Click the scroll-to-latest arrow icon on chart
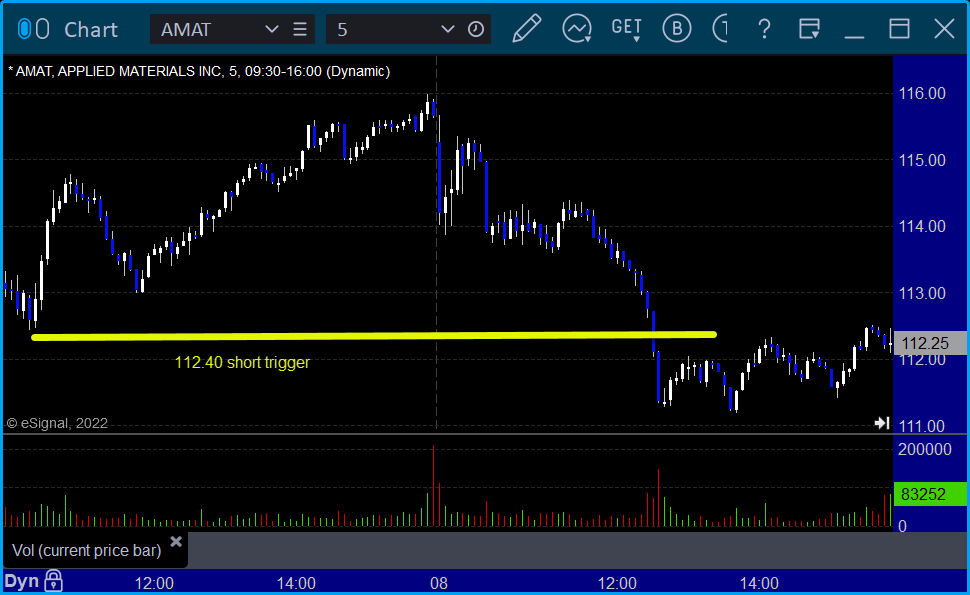The image size is (970, 595). click(882, 423)
